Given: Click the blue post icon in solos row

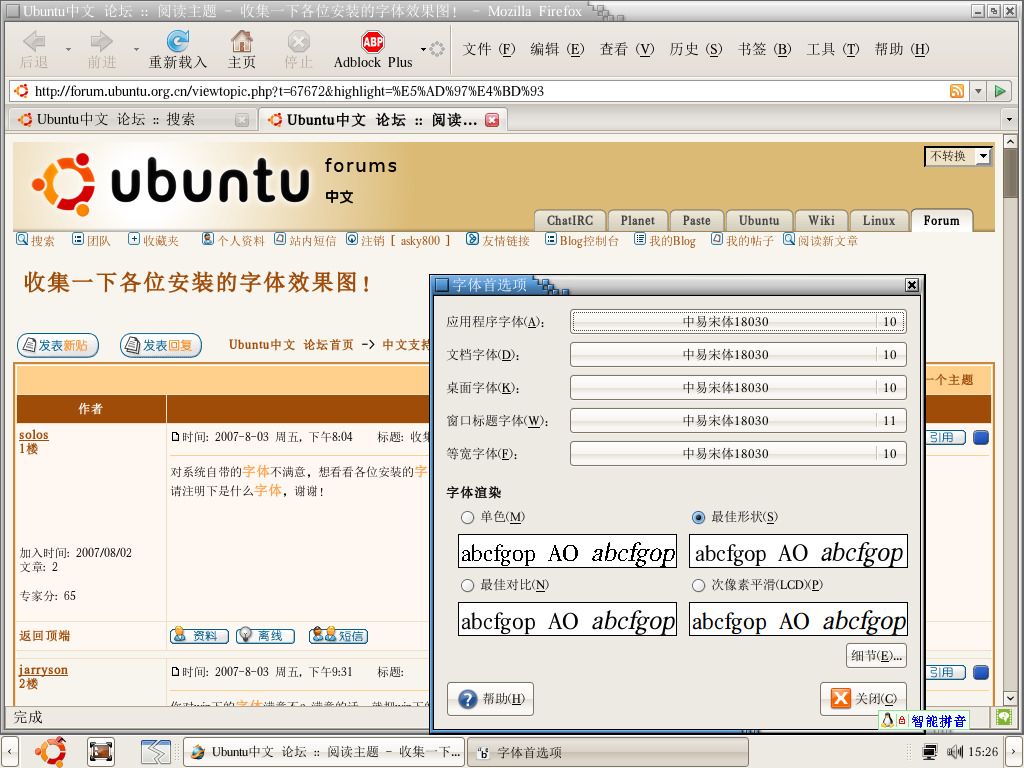Looking at the screenshot, I should click(x=981, y=438).
